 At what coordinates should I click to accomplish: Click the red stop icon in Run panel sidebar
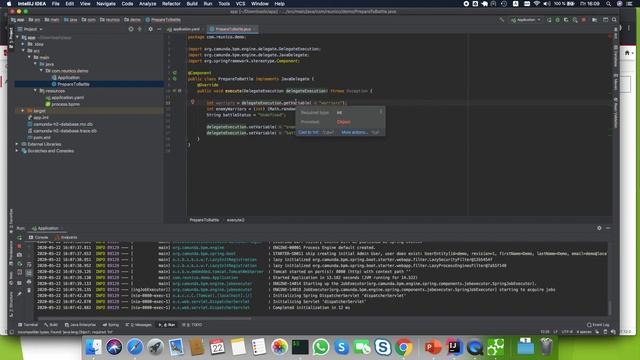pos(19,246)
